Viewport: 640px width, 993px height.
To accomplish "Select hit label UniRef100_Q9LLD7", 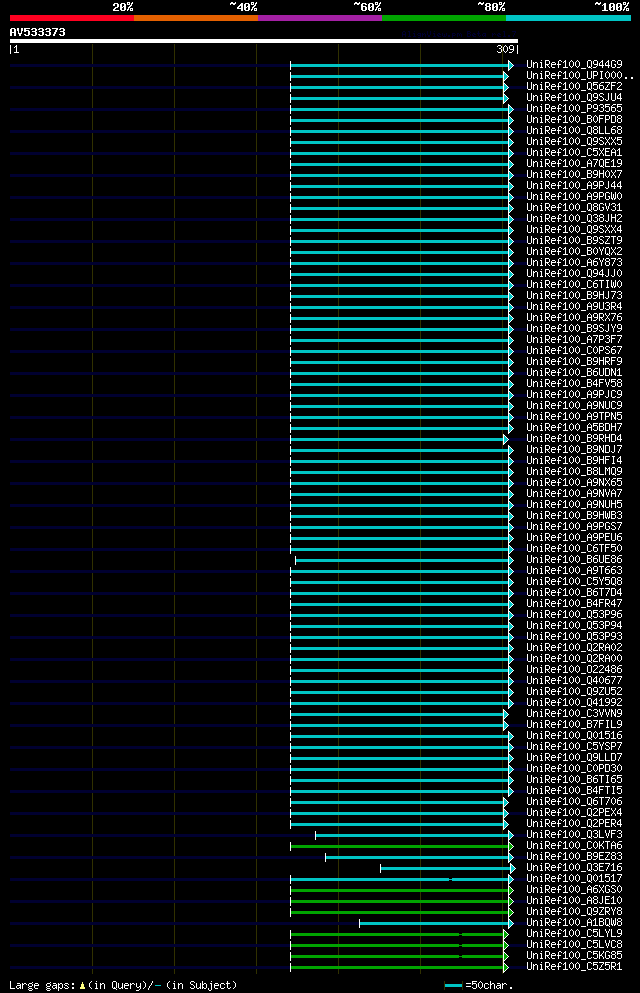I will tap(574, 758).
